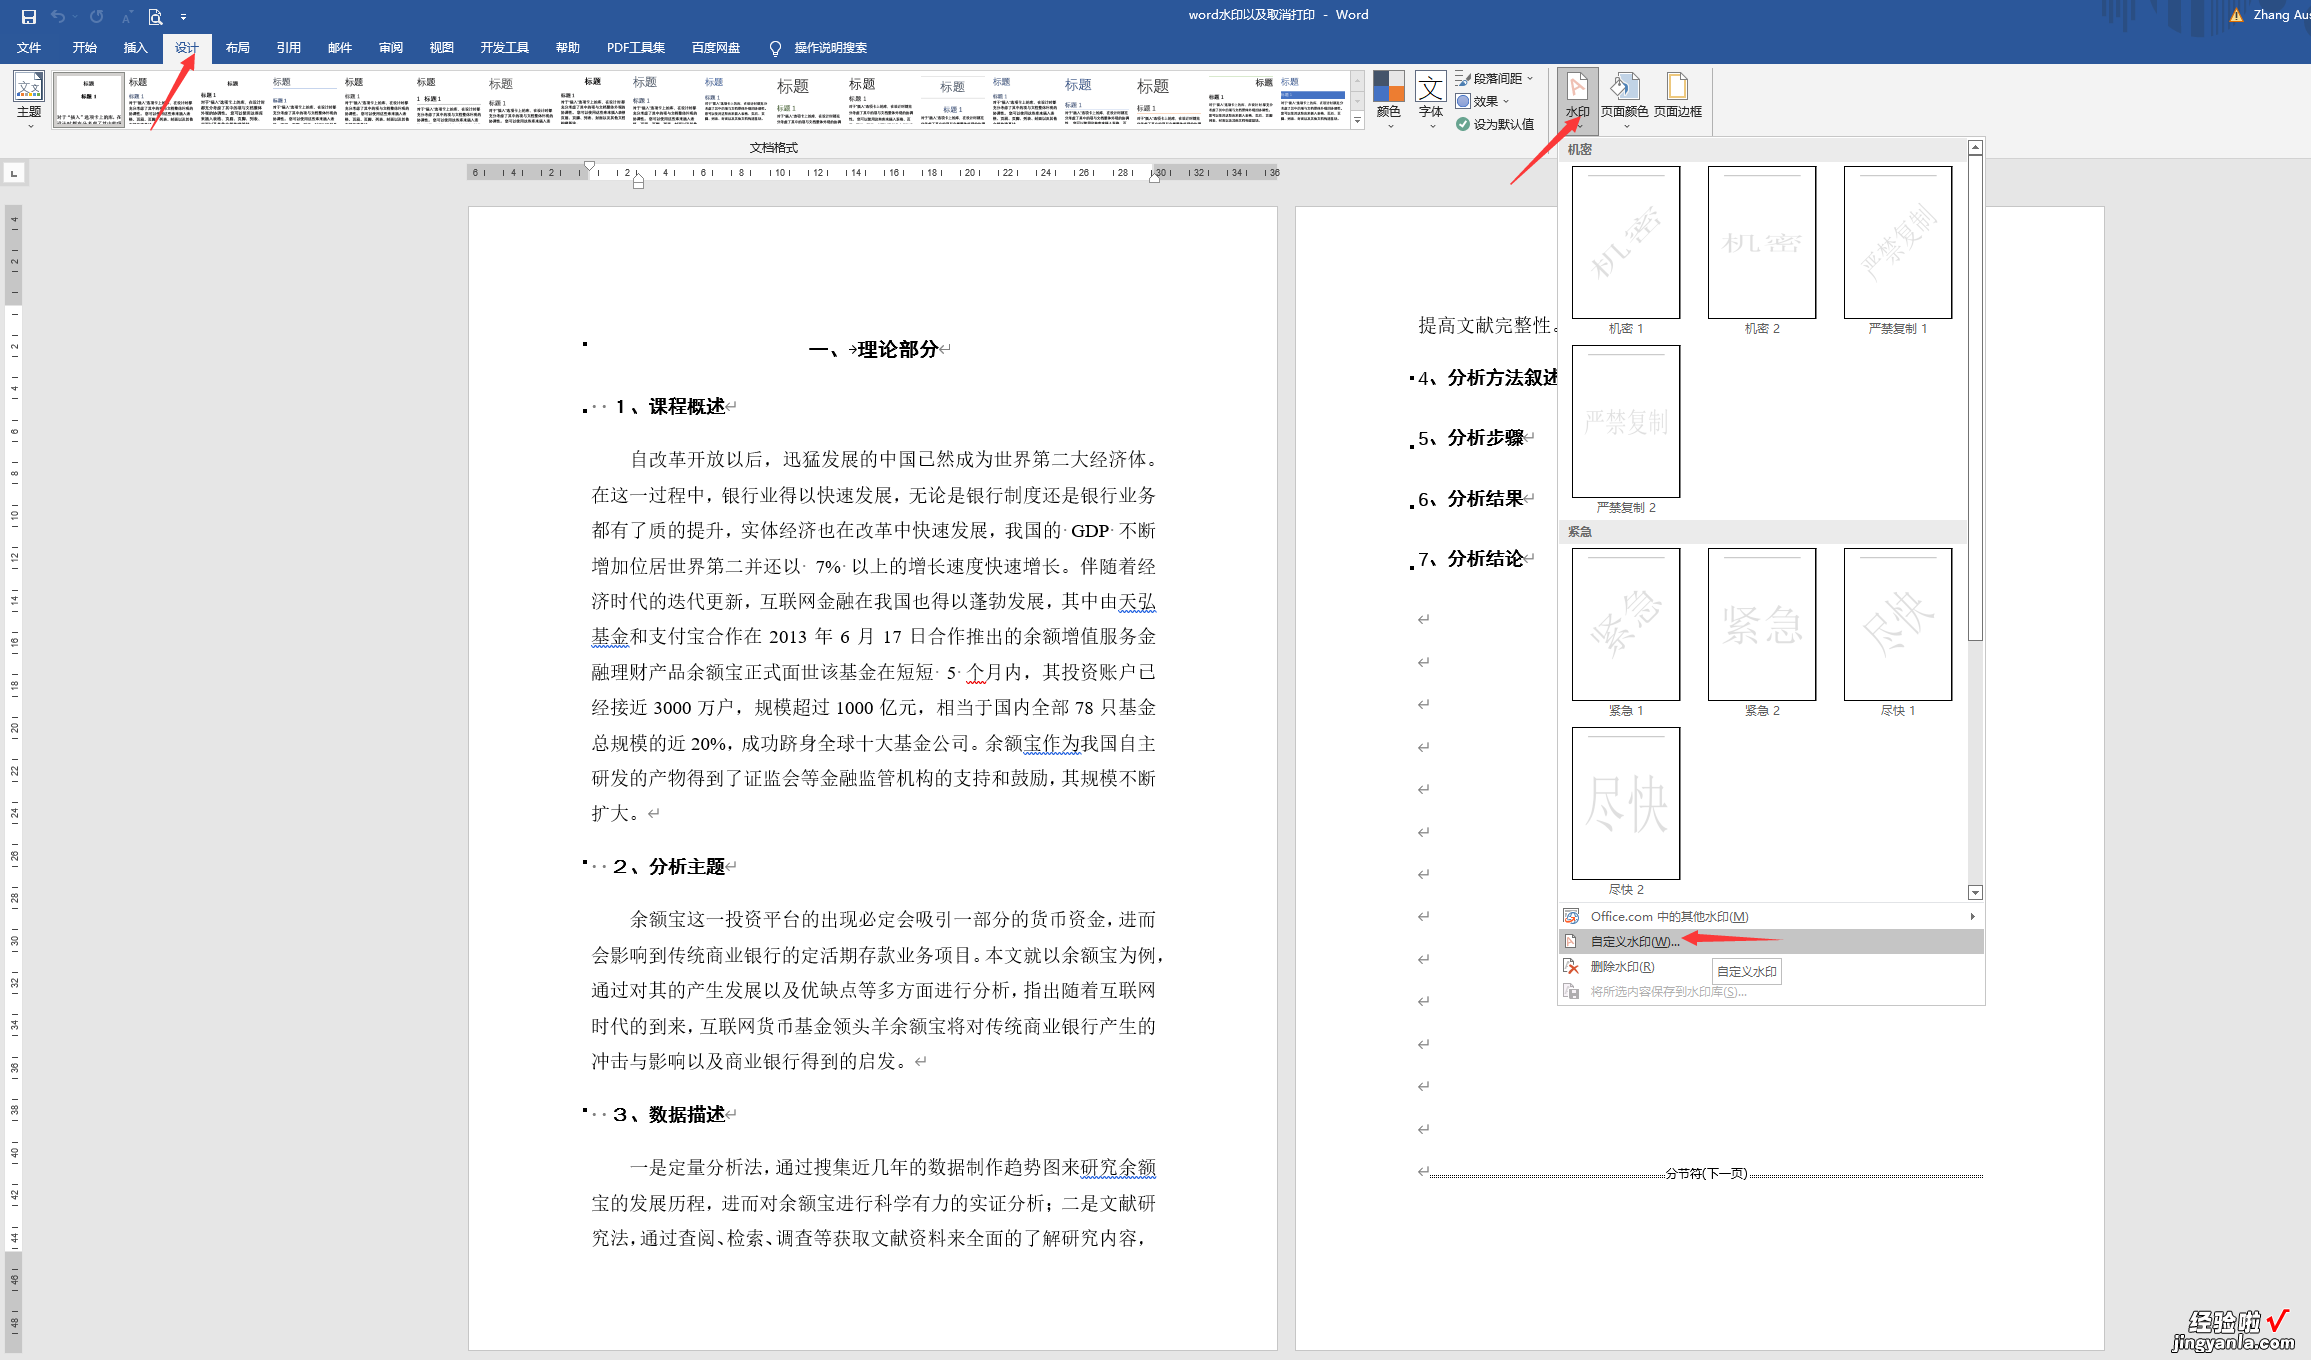This screenshot has height=1360, width=2311.
Task: Click the Redo circular arrow icon
Action: 96,16
